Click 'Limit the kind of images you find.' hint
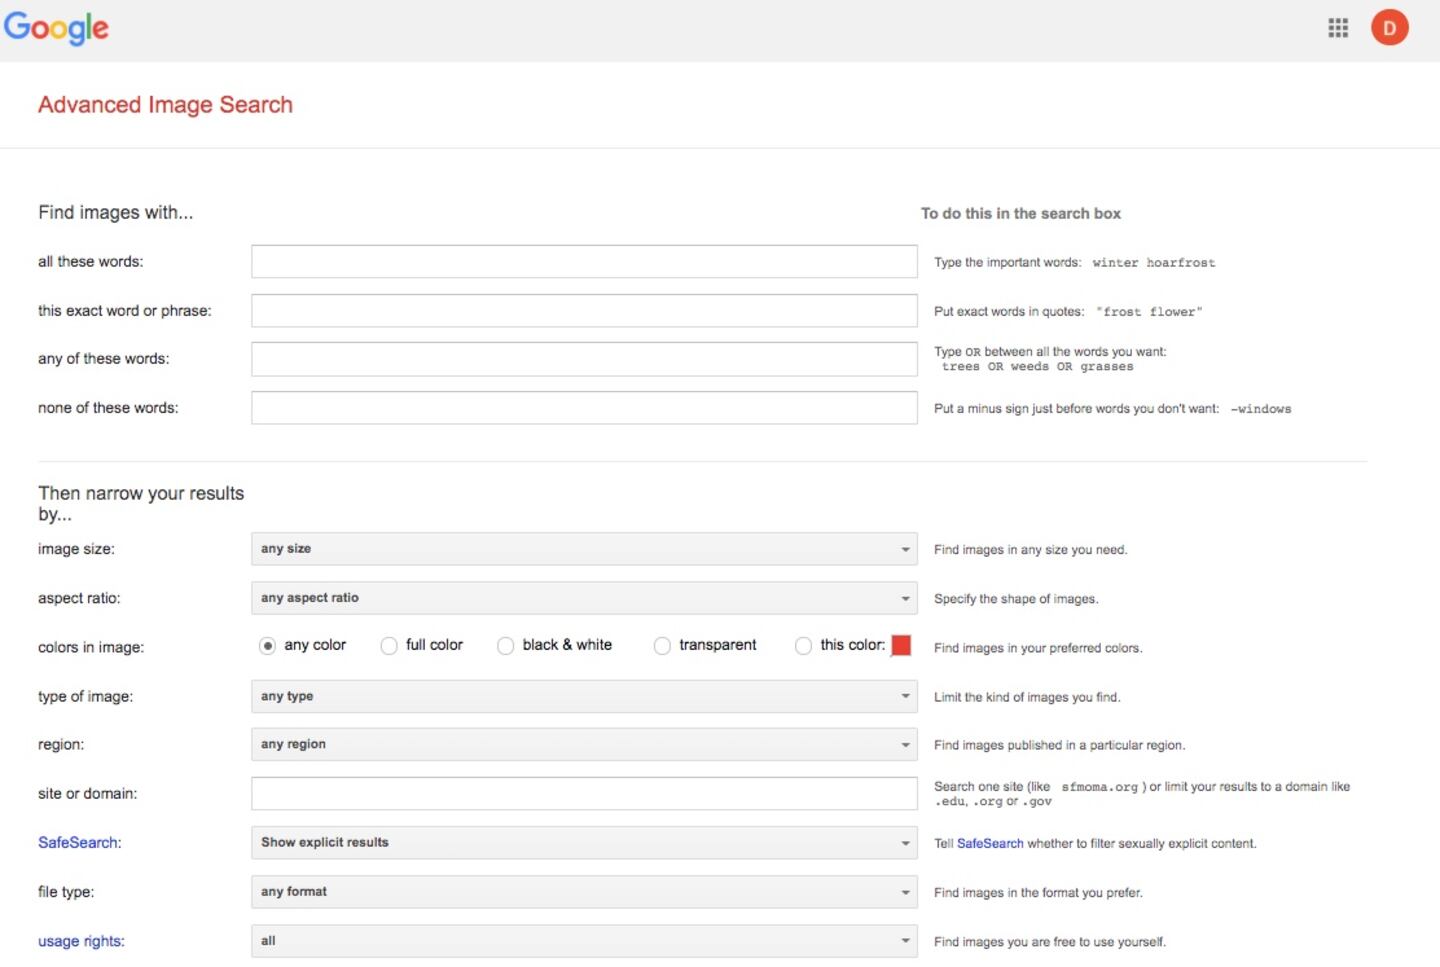 coord(1027,697)
